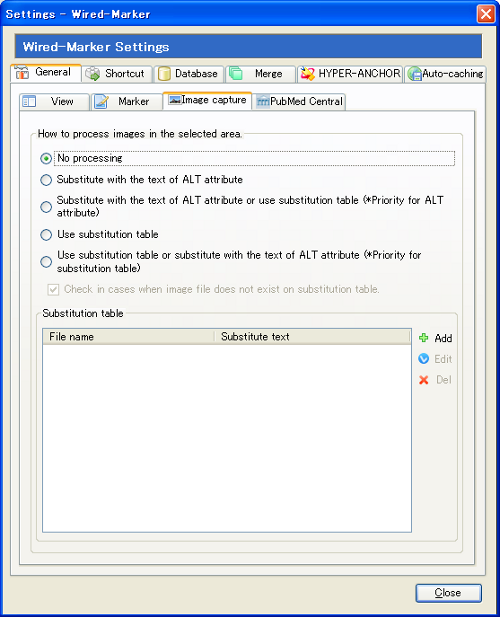
Task: Toggle Check in cases image file missing
Action: tap(53, 290)
